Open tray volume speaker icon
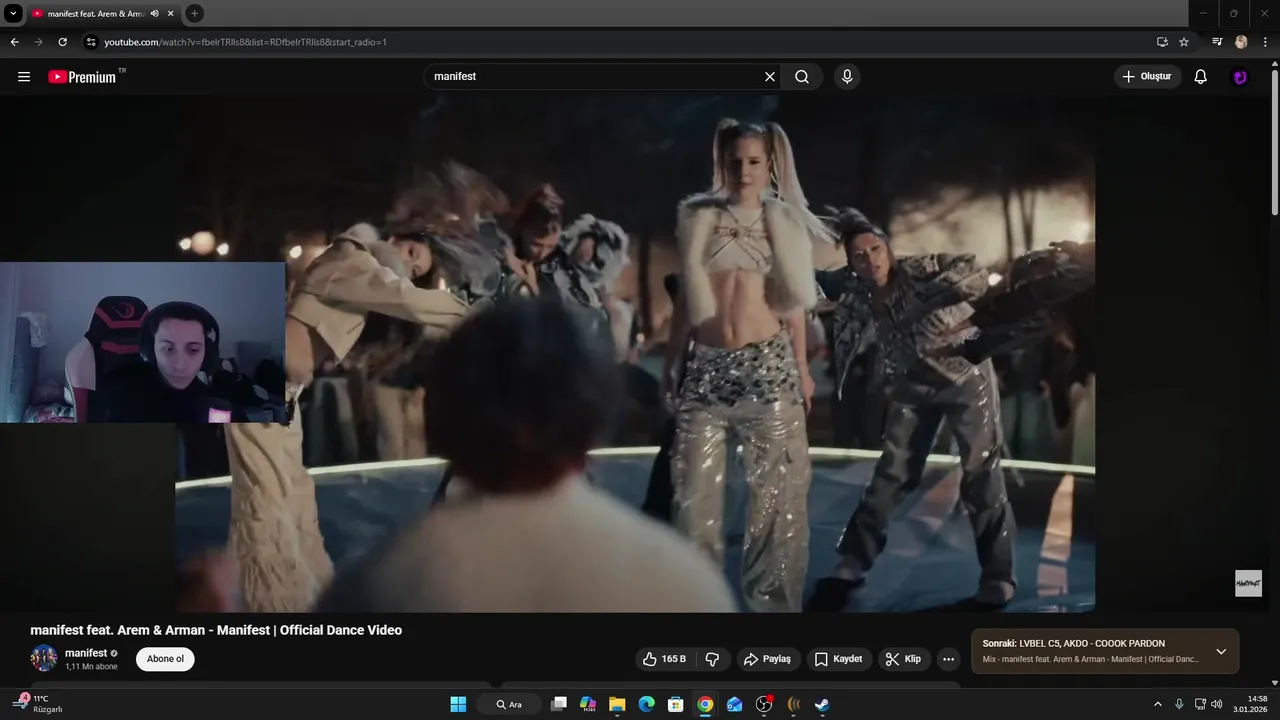1280x720 pixels. tap(1217, 704)
